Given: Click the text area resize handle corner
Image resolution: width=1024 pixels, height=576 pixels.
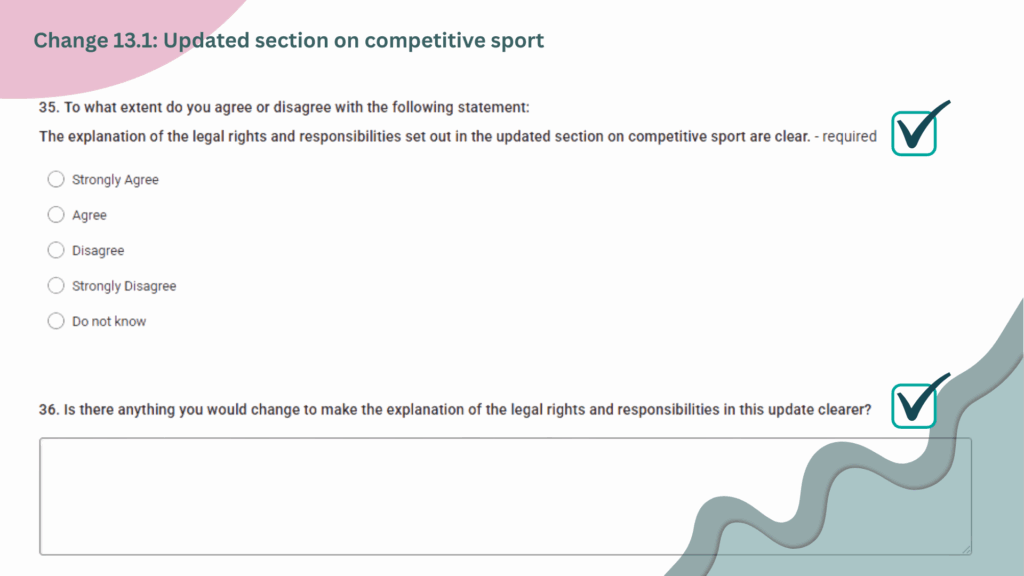Looking at the screenshot, I should coord(966,549).
